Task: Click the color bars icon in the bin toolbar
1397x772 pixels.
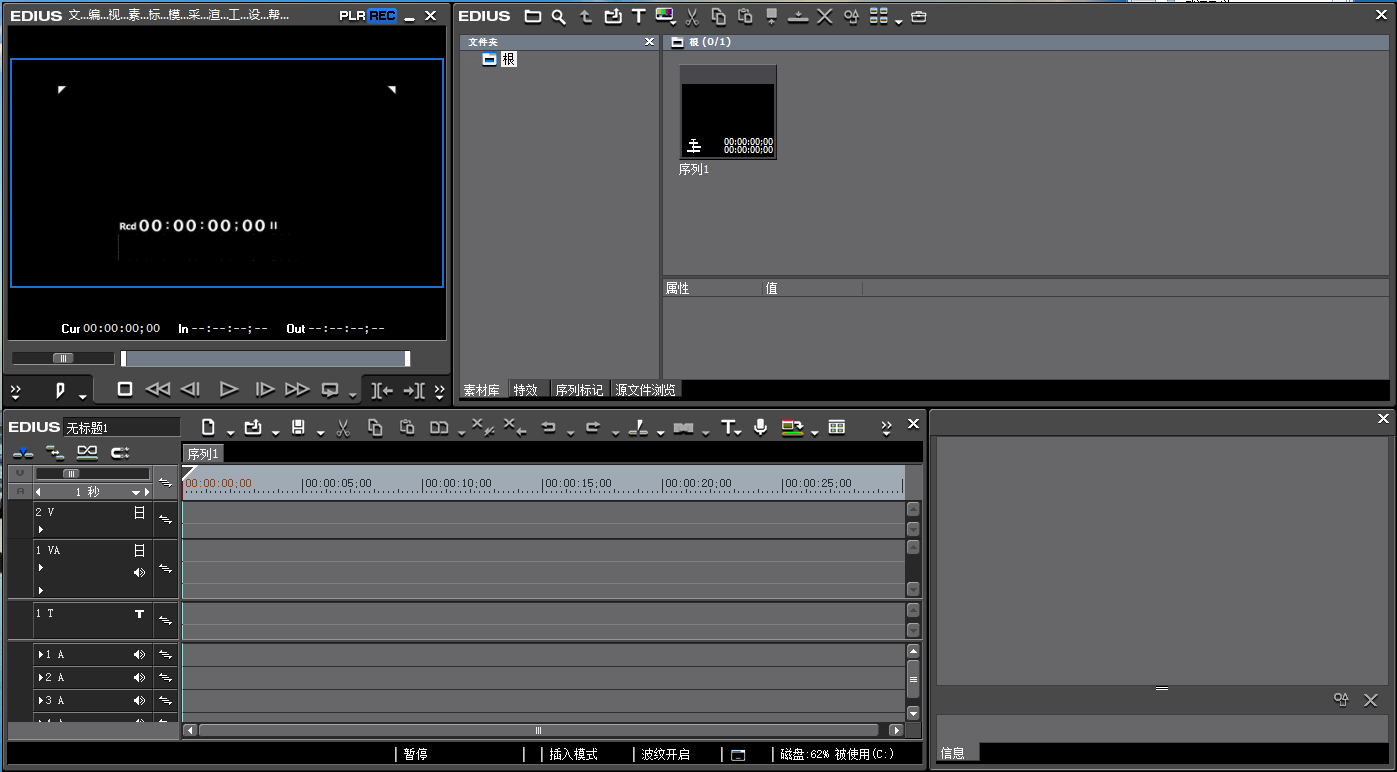Action: point(664,16)
